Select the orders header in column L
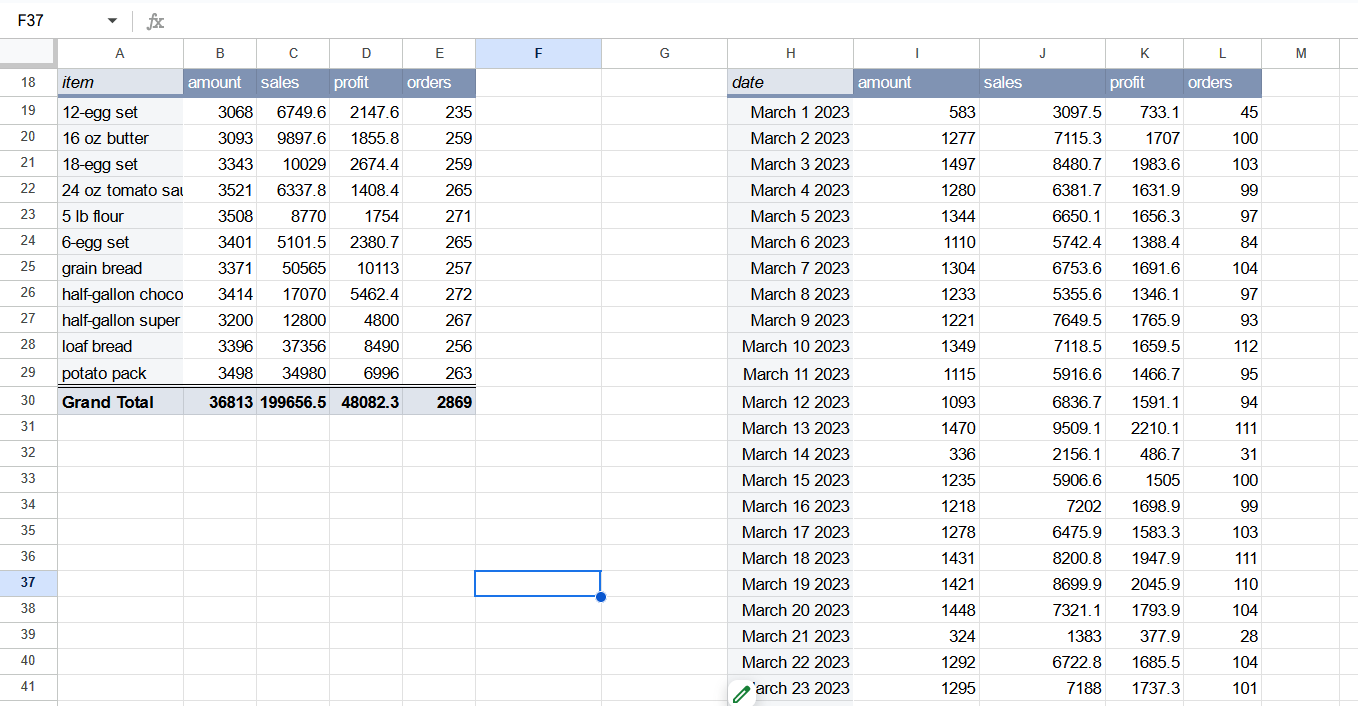The image size is (1358, 706). coord(1222,82)
